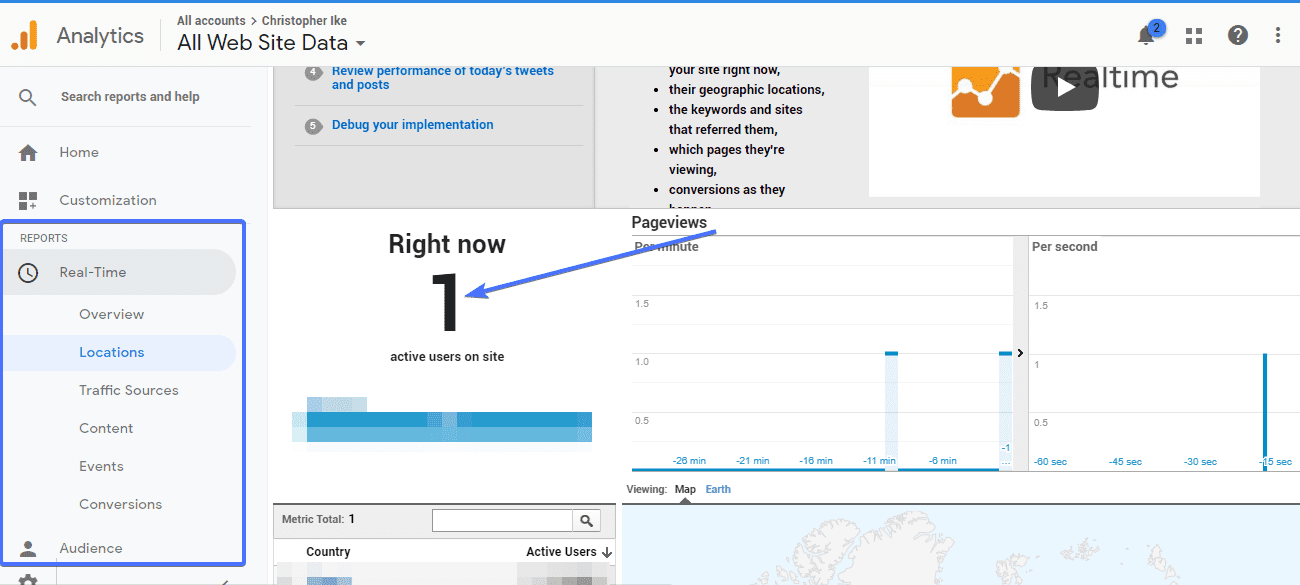Switch viewing mode to Earth
The image size is (1300, 585).
718,489
